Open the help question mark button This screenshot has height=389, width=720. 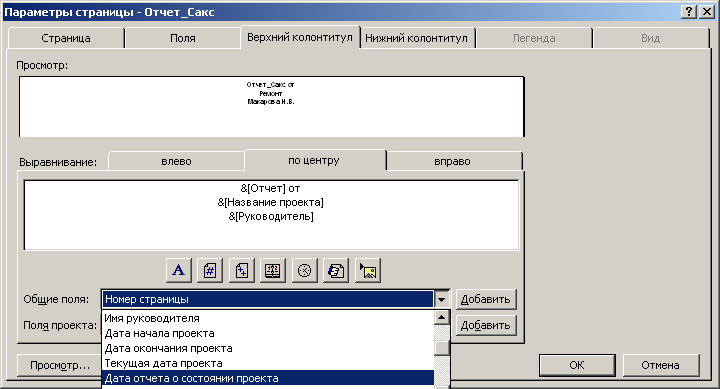coord(689,11)
